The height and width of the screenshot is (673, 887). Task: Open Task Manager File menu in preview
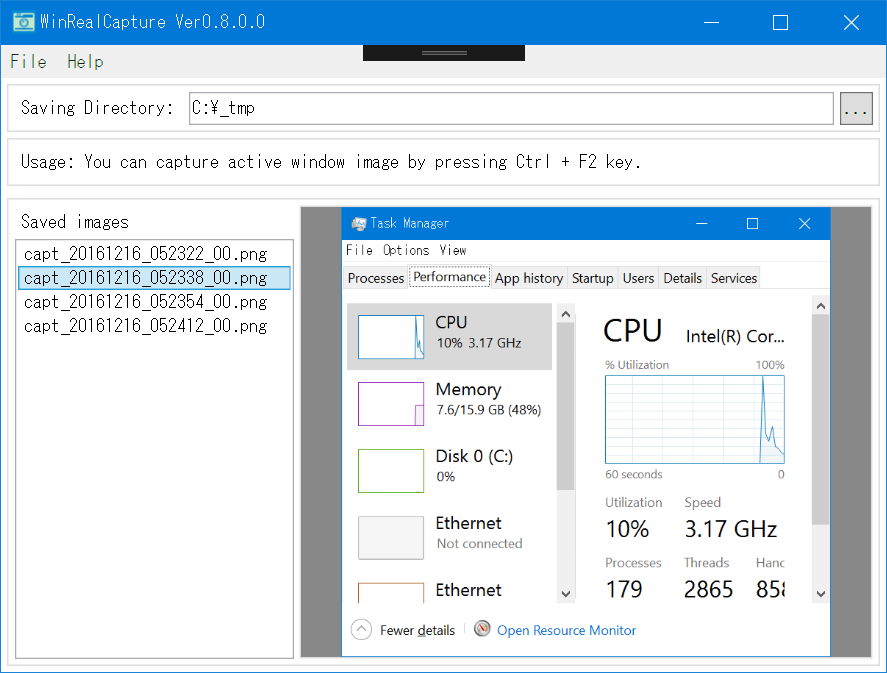pyautogui.click(x=359, y=250)
